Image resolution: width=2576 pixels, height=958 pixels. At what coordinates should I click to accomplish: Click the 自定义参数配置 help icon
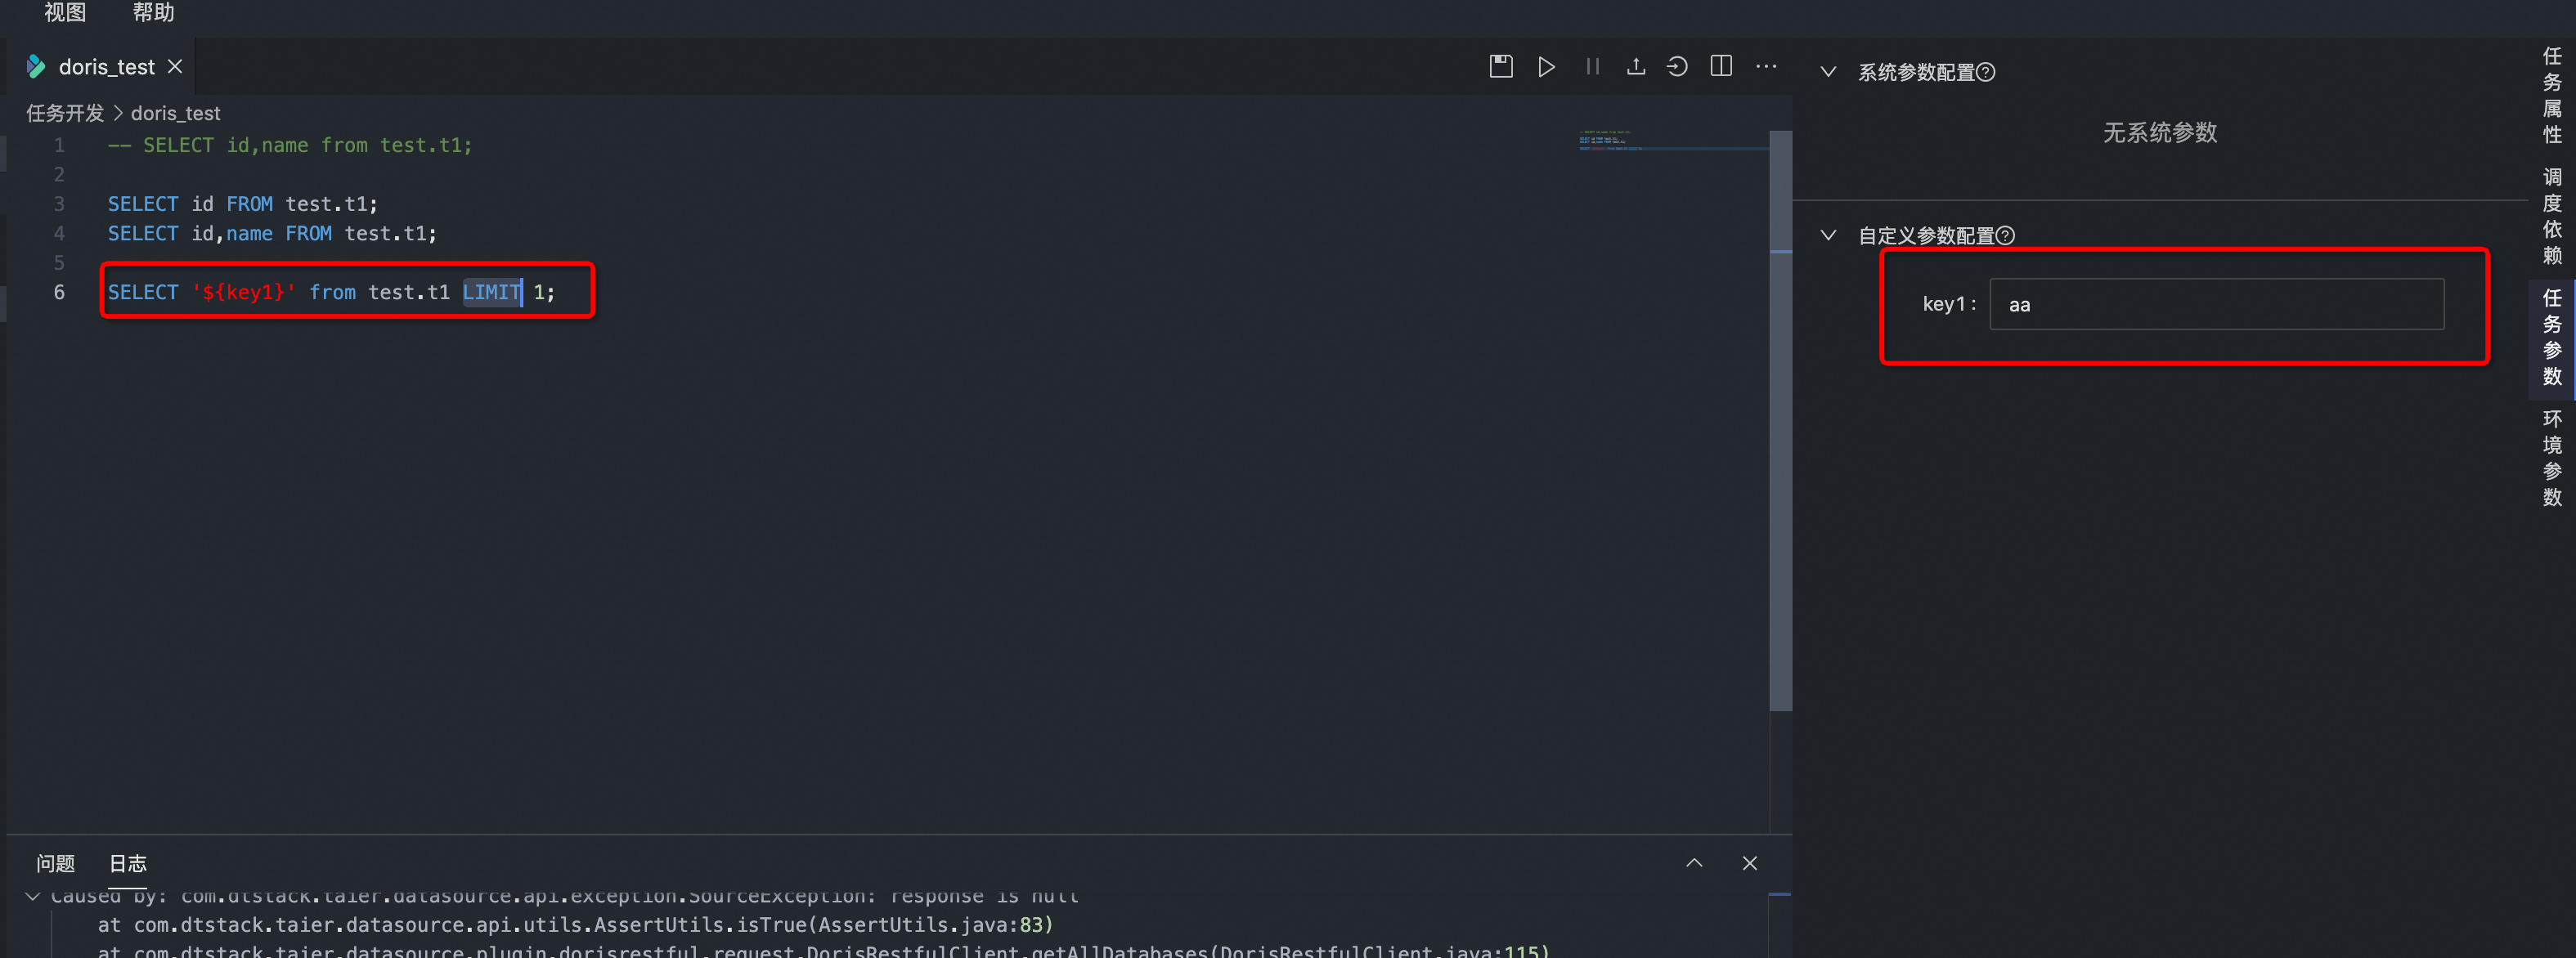2006,235
